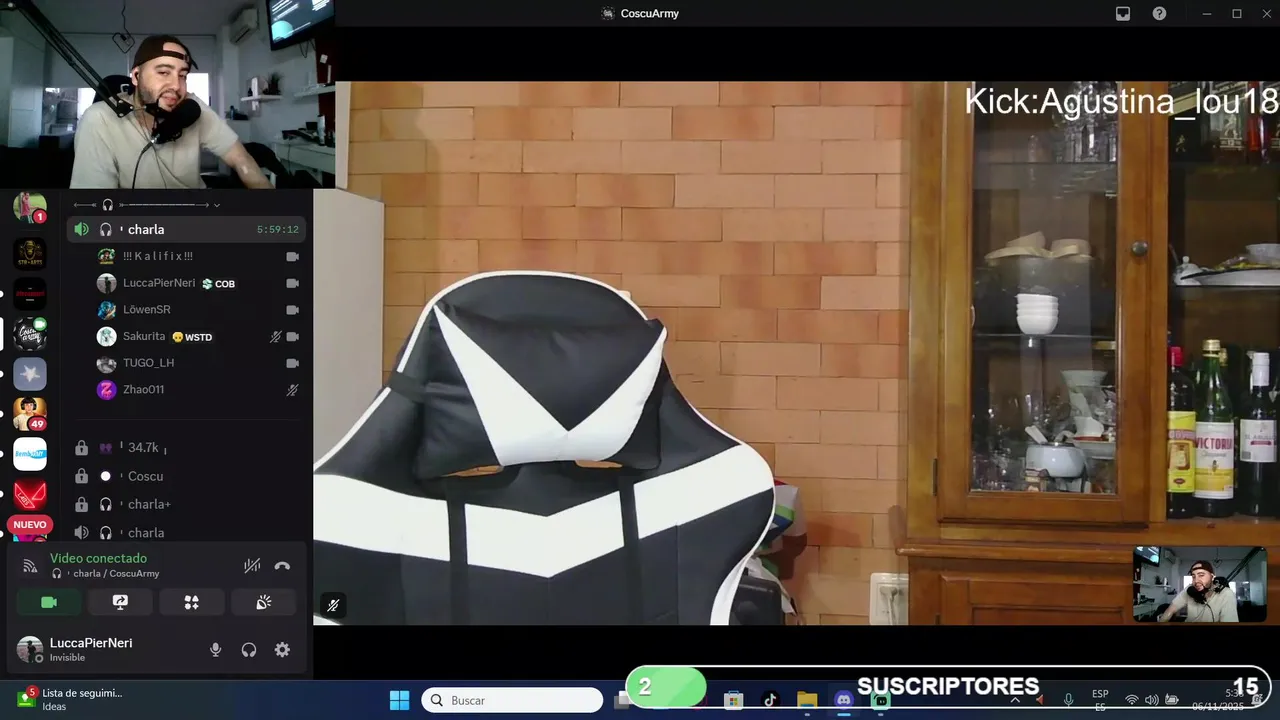Open the grey star server icon
Screen dimensions: 1280x720
coord(30,374)
